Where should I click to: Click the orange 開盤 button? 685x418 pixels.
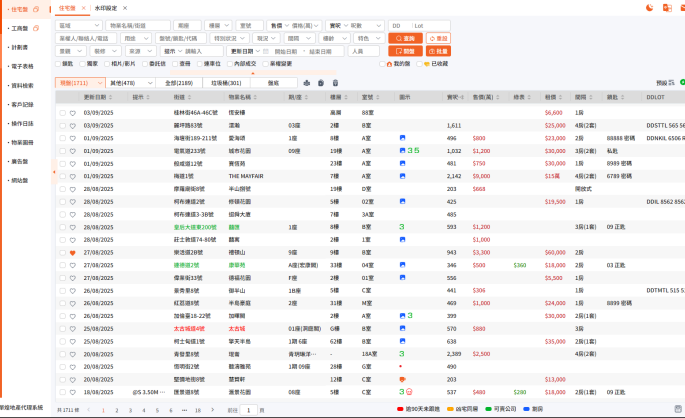tap(405, 51)
